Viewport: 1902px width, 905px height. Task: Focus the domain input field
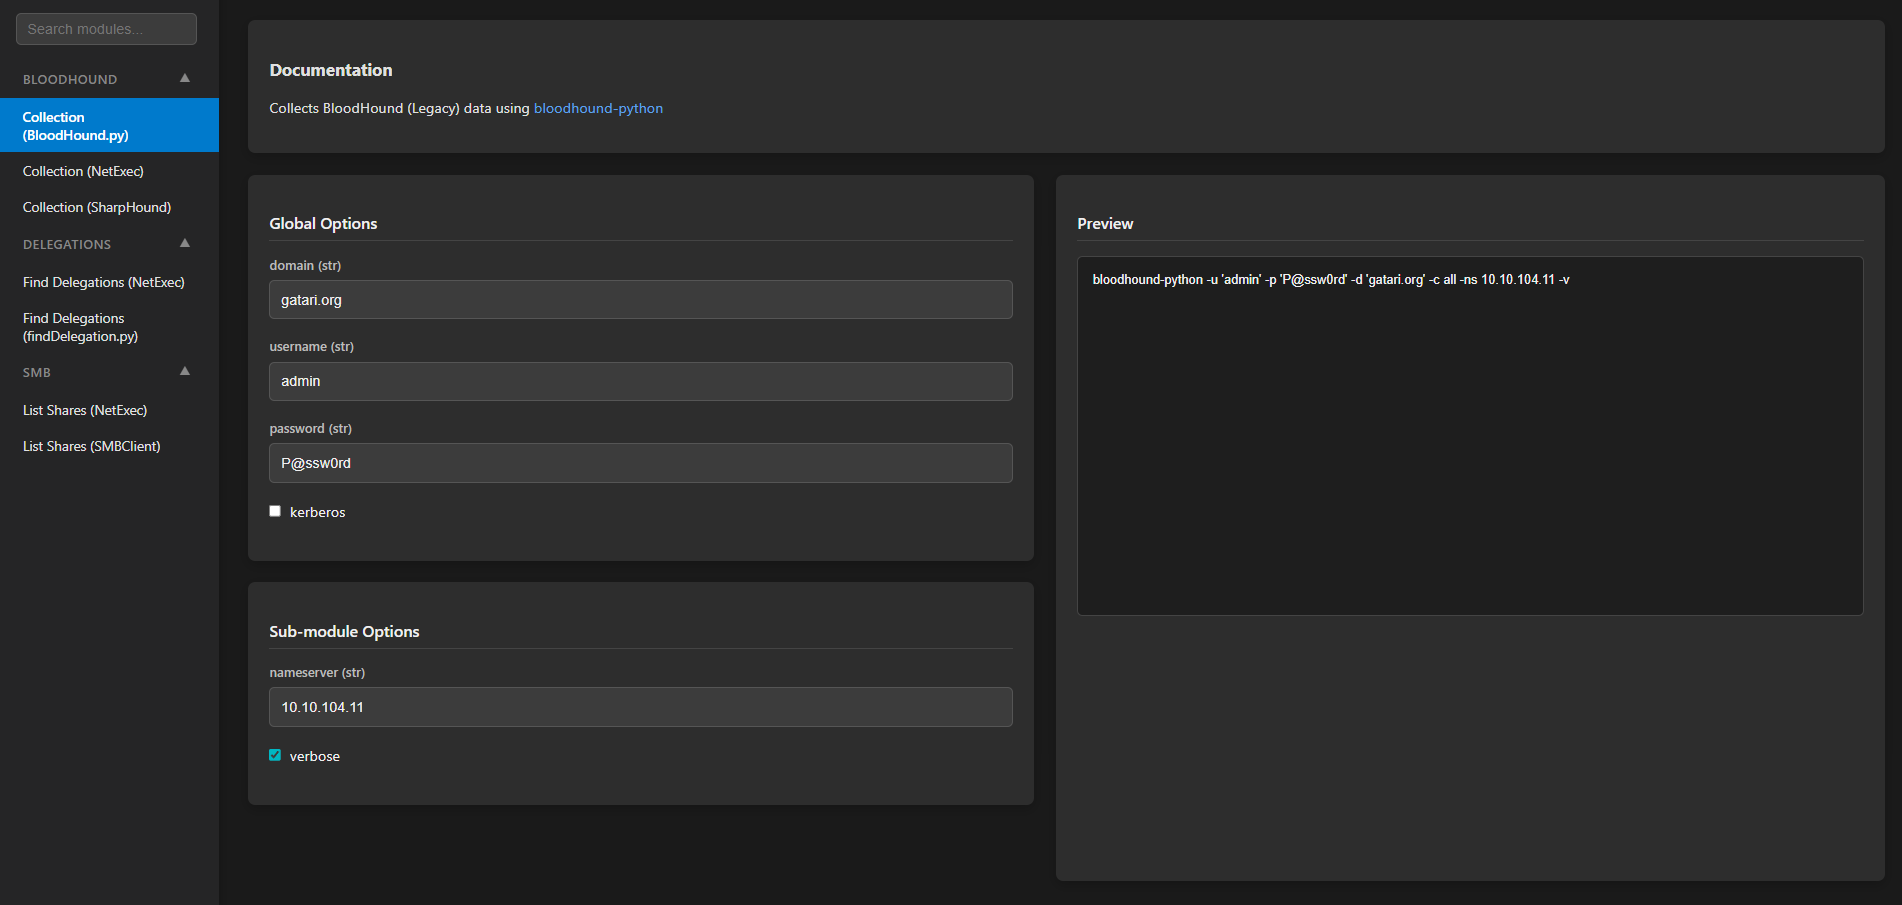click(x=641, y=300)
